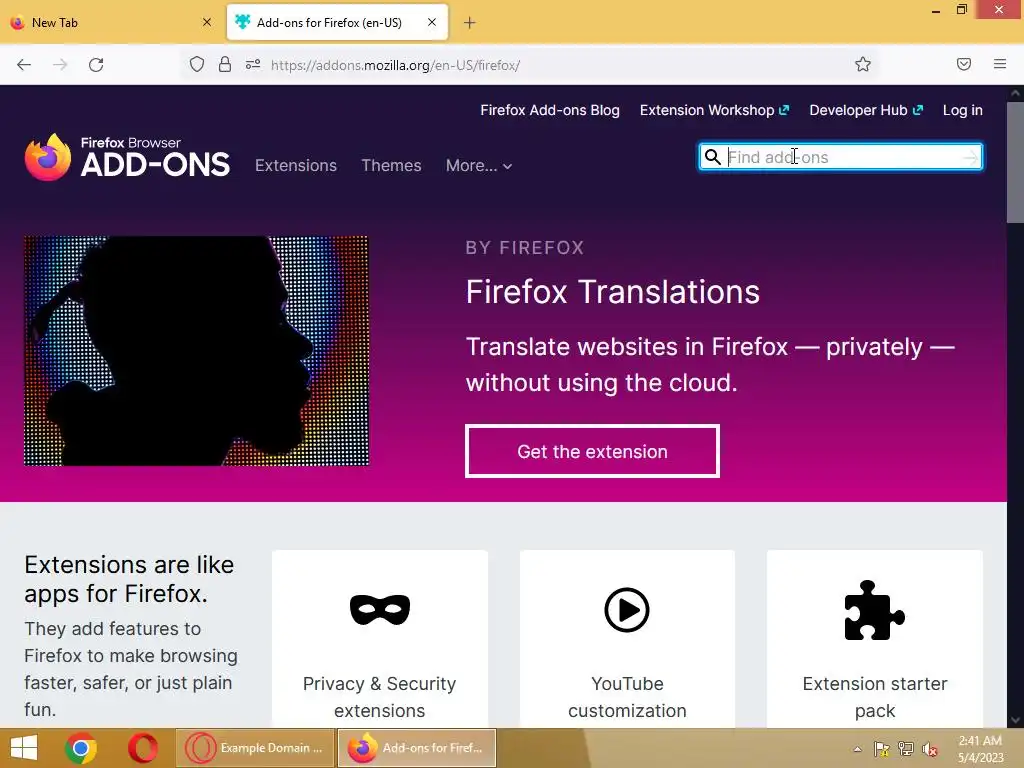
Task: Open a new tab with the plus button
Action: (470, 23)
